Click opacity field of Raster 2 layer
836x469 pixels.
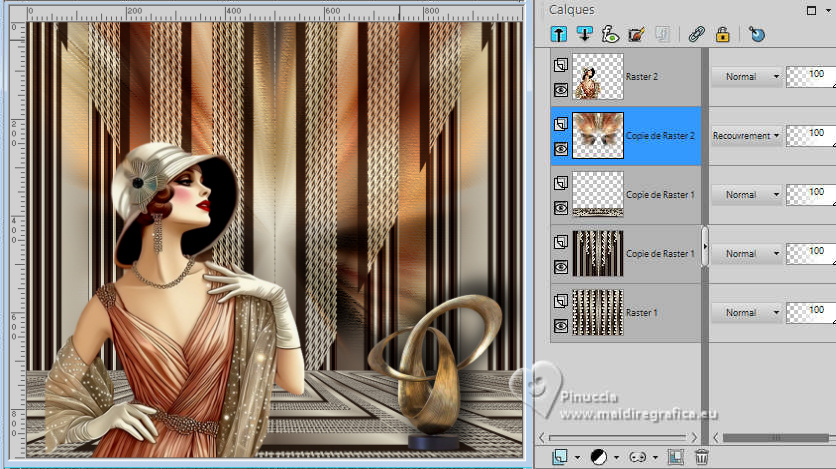[810, 77]
